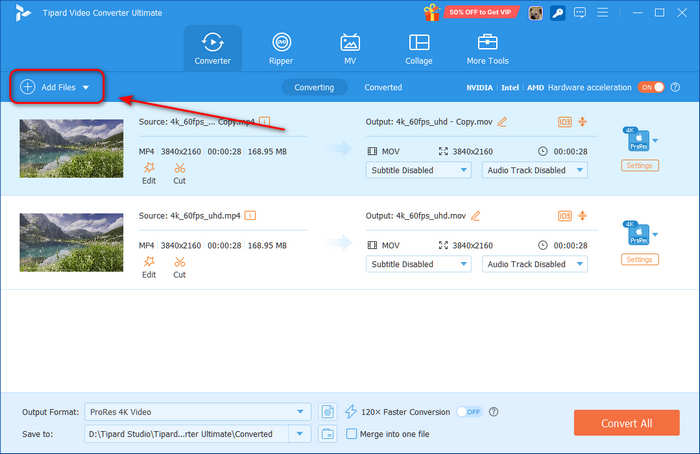Expand the Save to path dropdown arrow

click(300, 433)
